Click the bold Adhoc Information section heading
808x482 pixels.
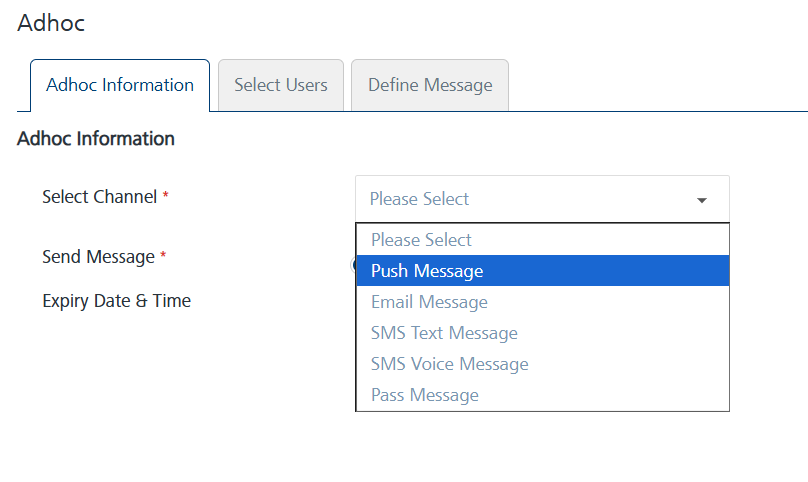pyautogui.click(x=96, y=139)
